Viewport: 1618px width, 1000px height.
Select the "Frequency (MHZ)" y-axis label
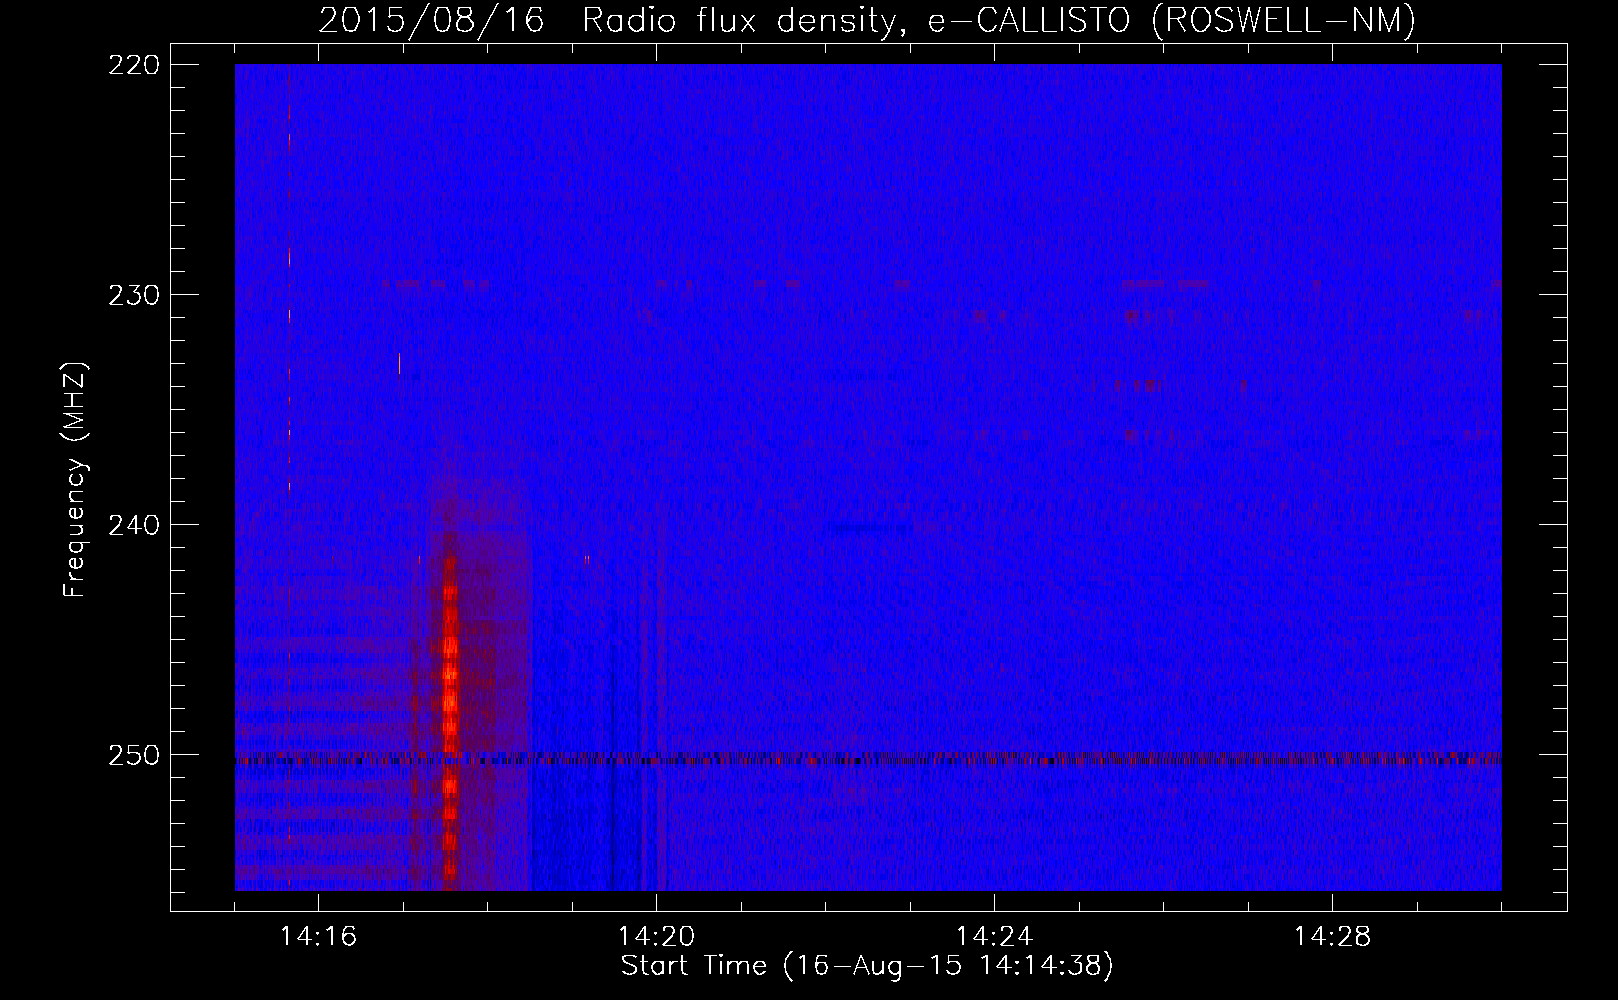point(75,480)
